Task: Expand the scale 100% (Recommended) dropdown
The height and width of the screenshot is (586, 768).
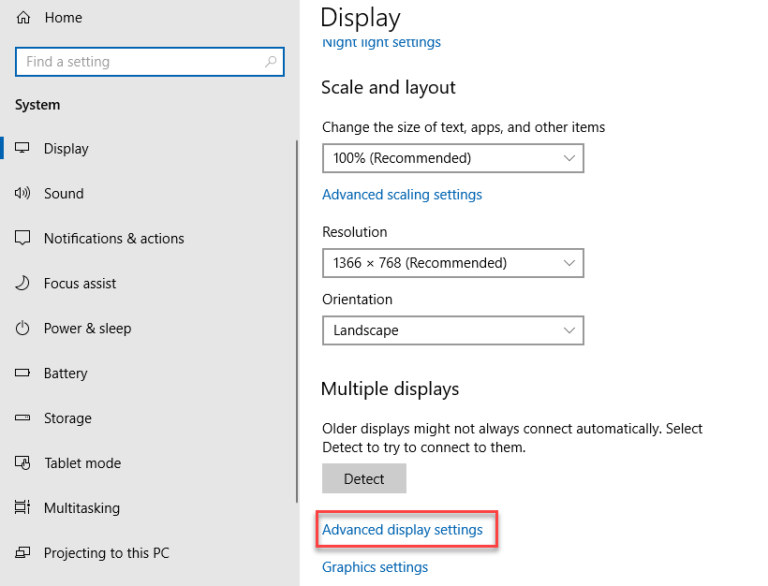Action: (x=452, y=158)
